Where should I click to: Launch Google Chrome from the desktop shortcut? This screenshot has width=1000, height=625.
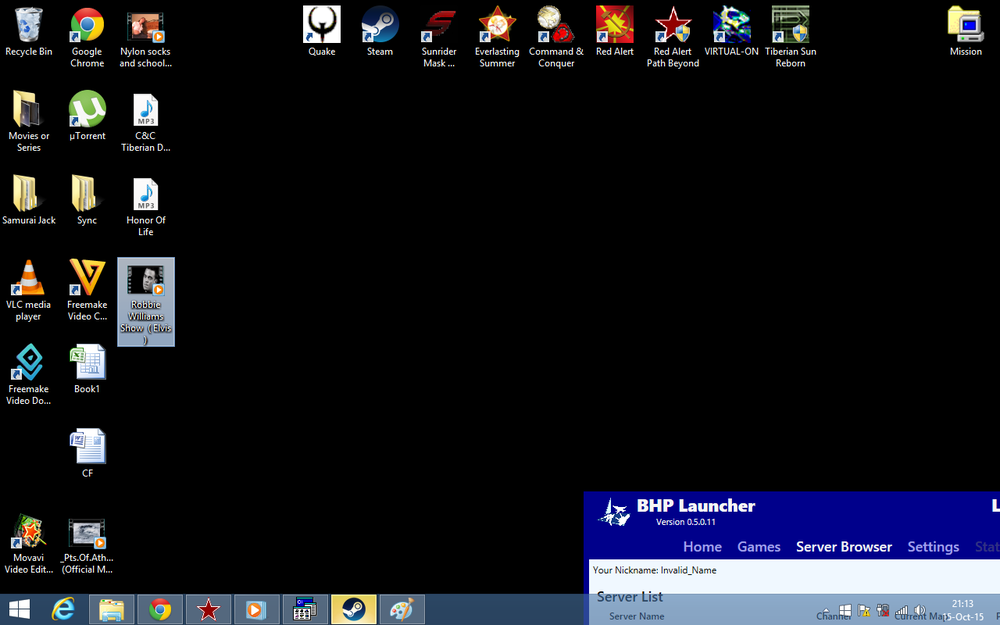coord(87,38)
